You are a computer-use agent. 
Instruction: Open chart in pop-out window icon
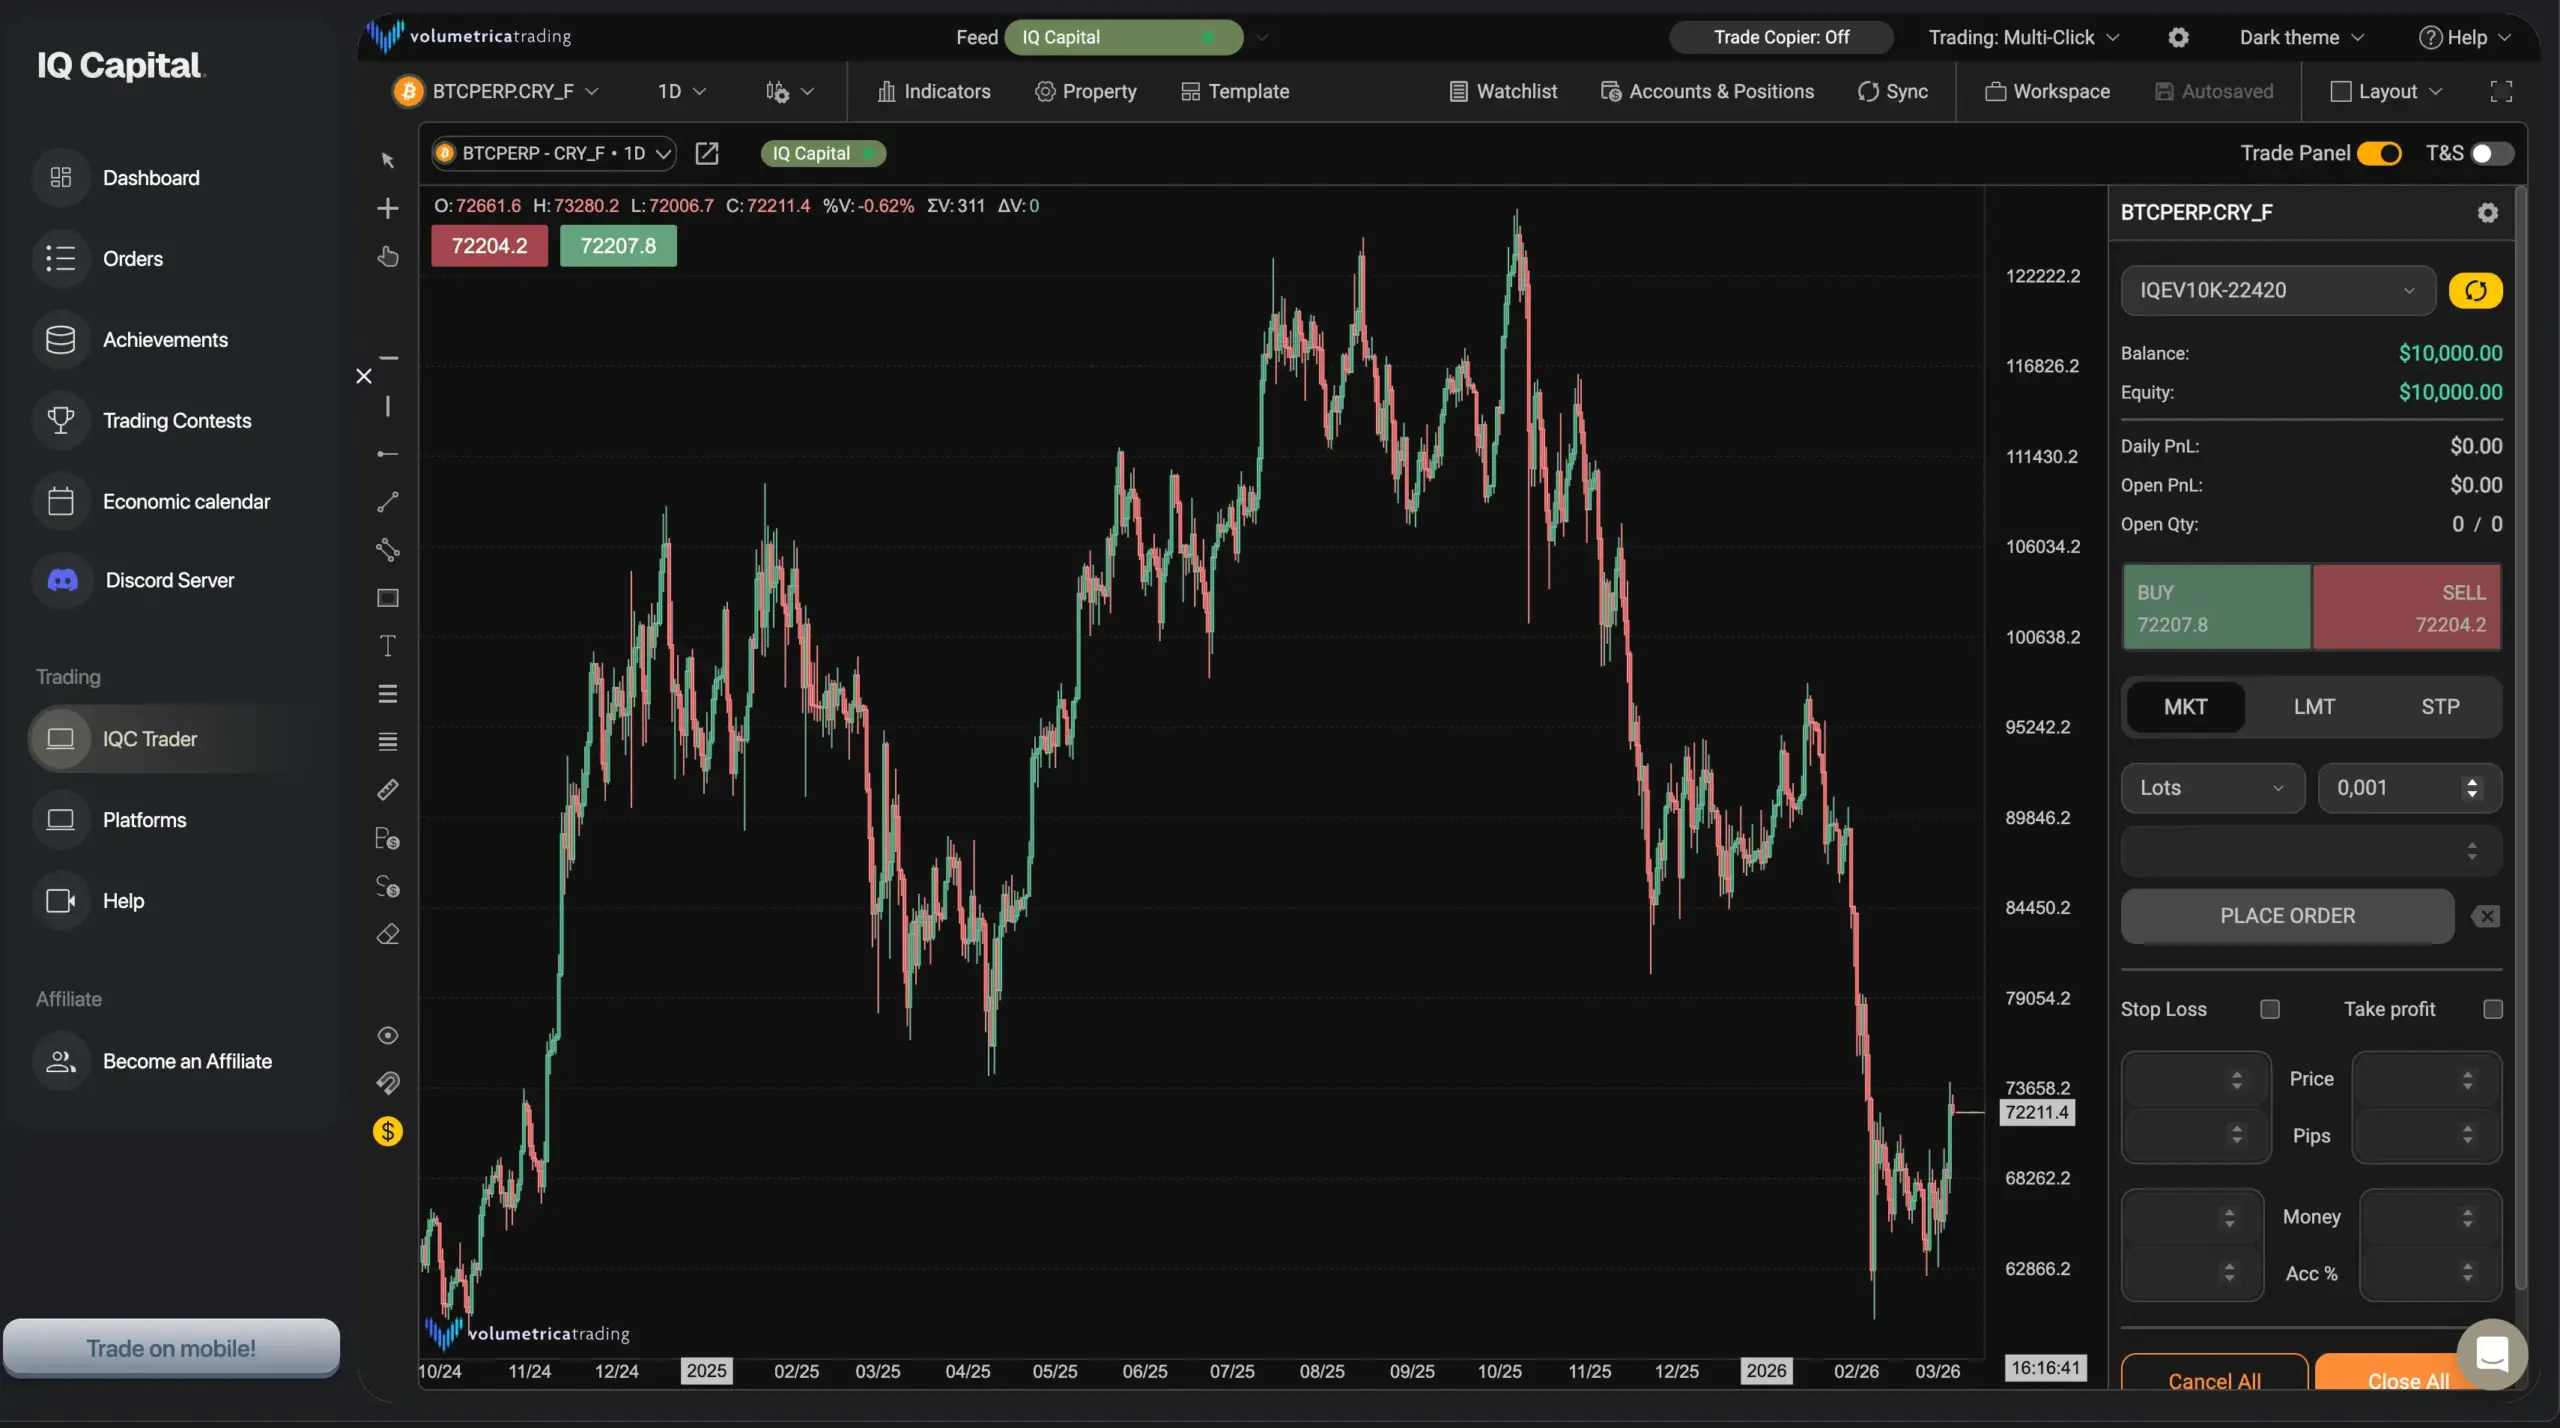[707, 153]
